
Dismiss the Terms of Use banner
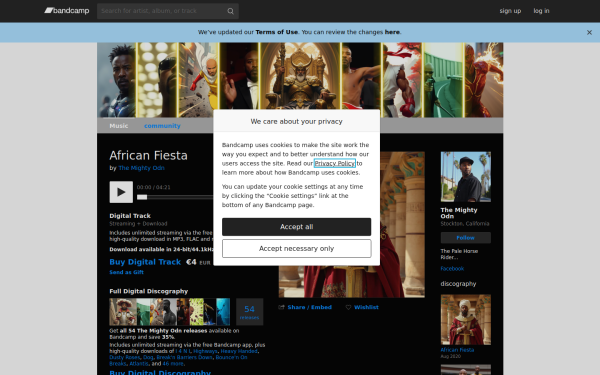pos(589,33)
